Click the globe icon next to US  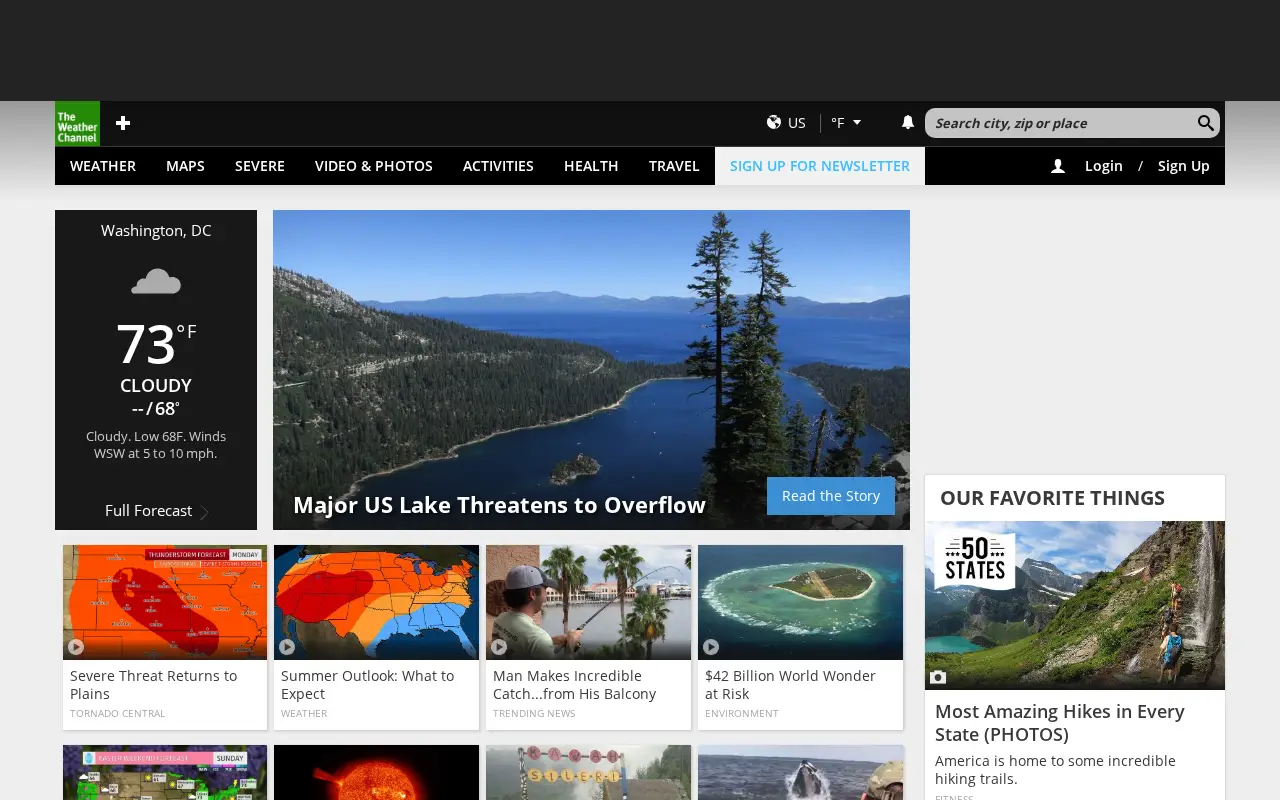pyautogui.click(x=774, y=122)
